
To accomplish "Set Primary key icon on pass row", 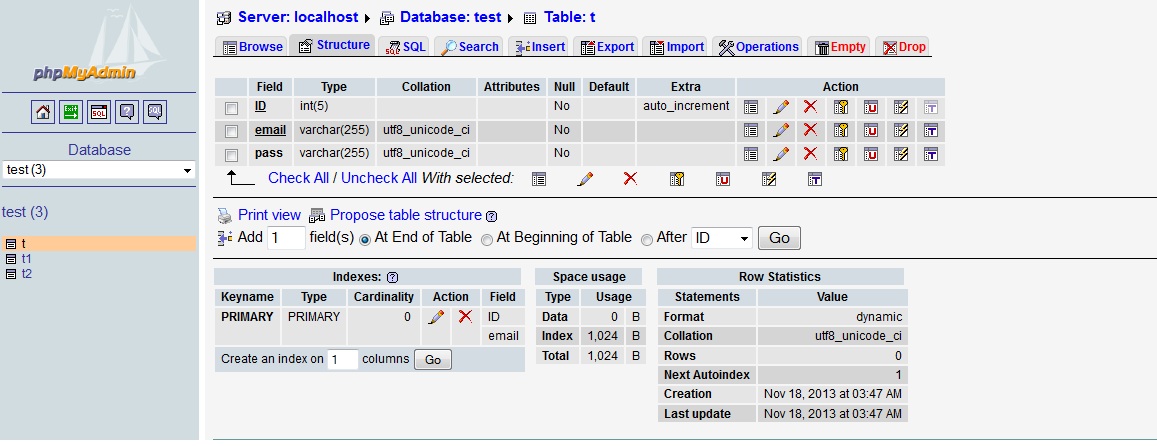I will (x=840, y=154).
